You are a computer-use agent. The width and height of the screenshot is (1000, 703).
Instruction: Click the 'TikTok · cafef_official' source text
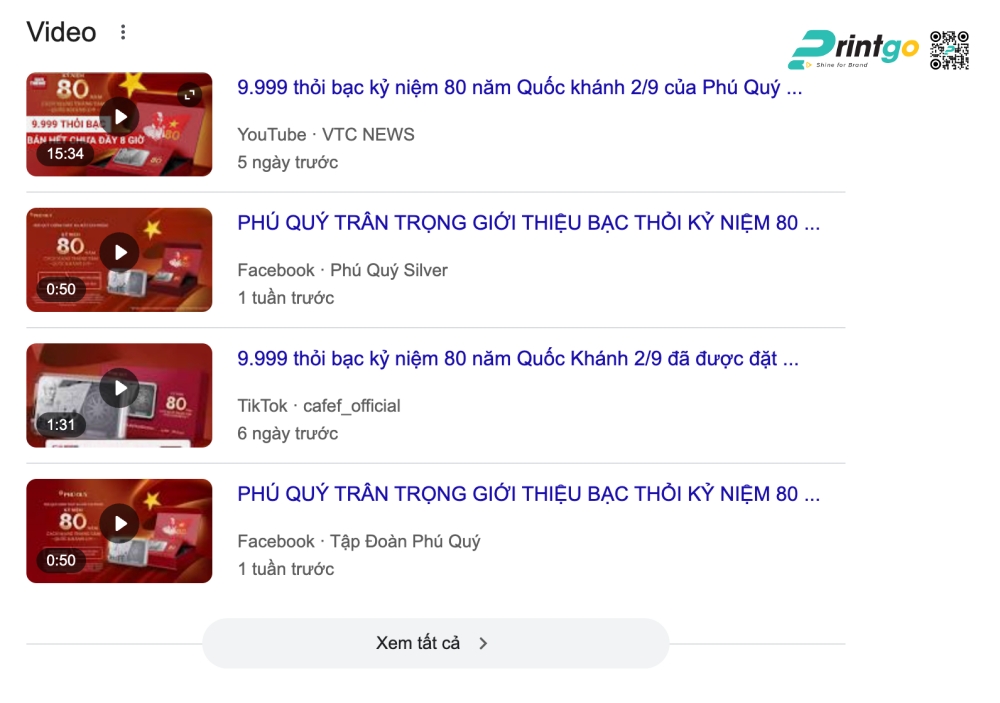click(319, 406)
